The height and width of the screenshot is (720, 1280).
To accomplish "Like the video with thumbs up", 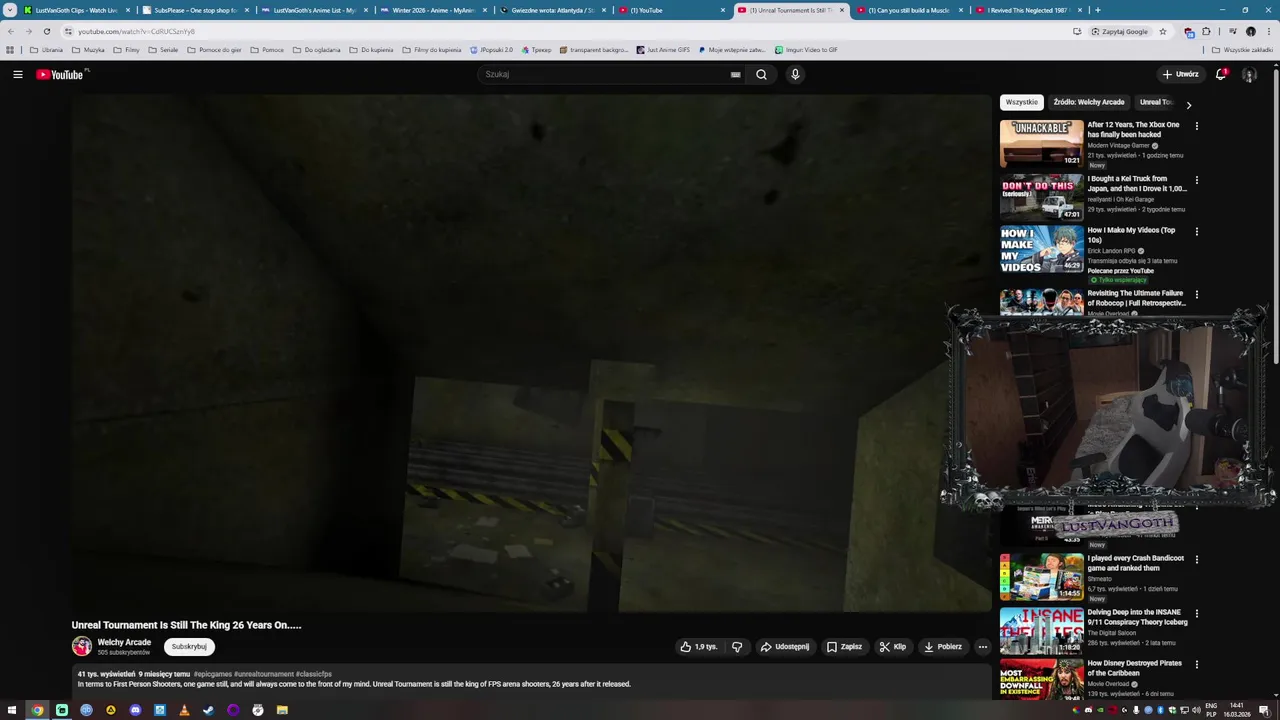I will coord(698,647).
